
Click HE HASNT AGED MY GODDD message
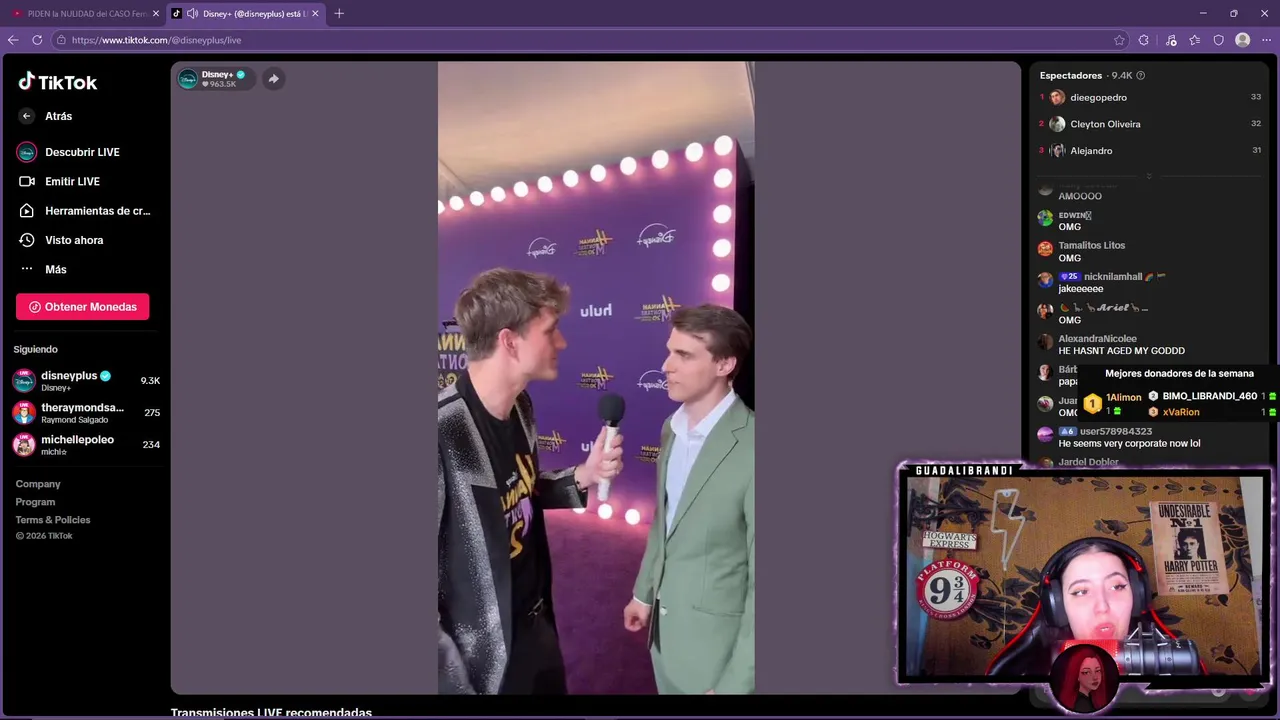pyautogui.click(x=1121, y=351)
